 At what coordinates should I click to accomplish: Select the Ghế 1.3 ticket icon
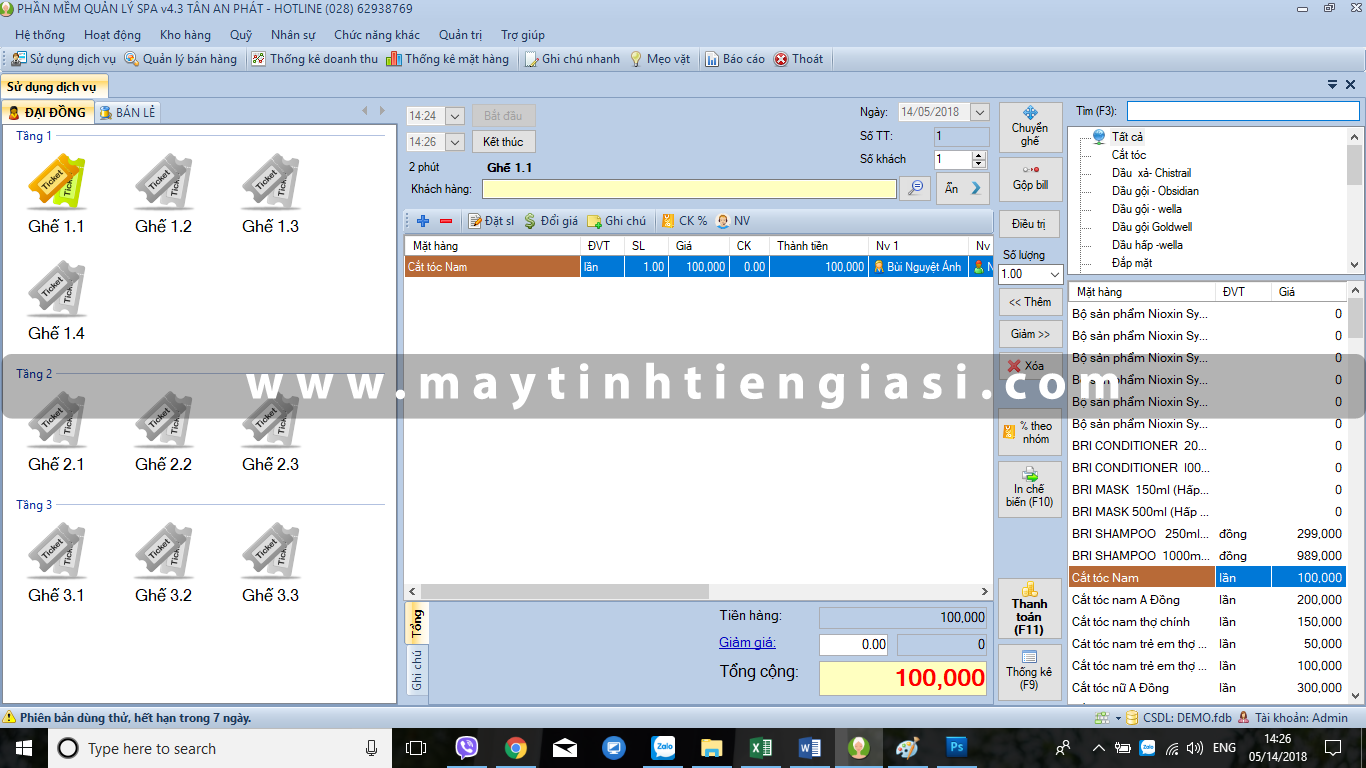(270, 183)
